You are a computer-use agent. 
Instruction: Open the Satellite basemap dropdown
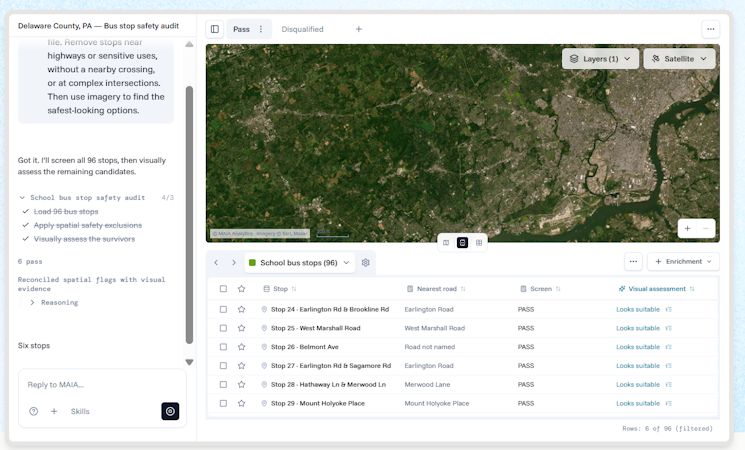[679, 59]
